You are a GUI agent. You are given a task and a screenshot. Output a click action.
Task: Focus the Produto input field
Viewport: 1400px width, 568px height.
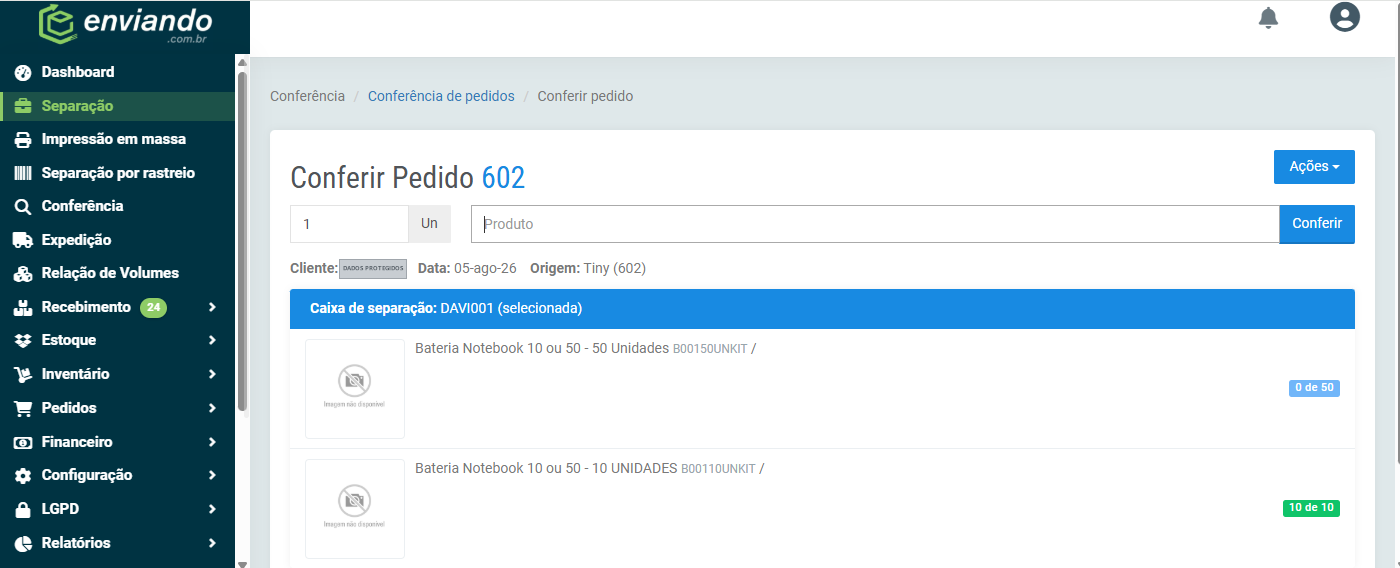tap(875, 224)
